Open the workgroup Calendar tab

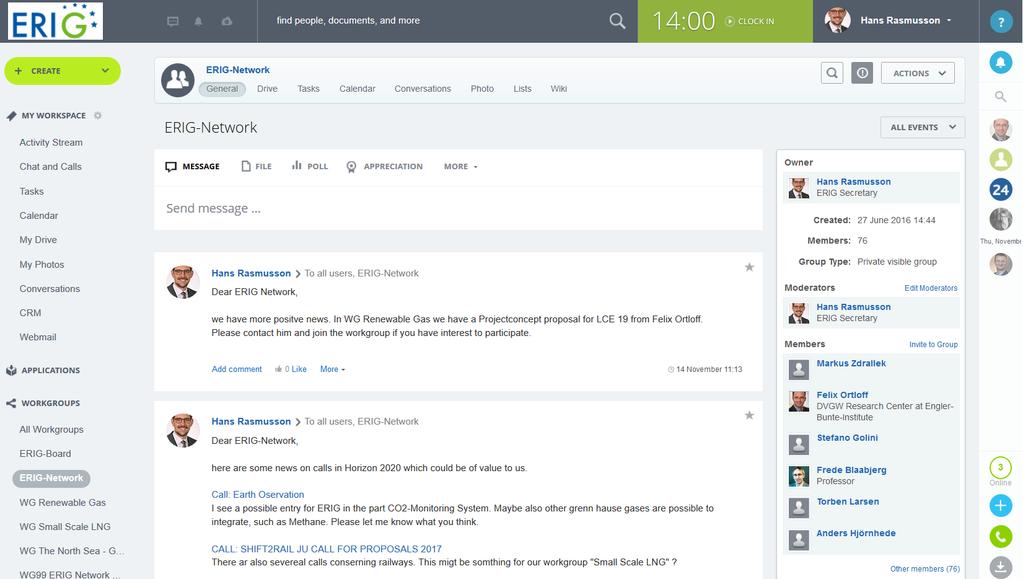click(x=358, y=89)
